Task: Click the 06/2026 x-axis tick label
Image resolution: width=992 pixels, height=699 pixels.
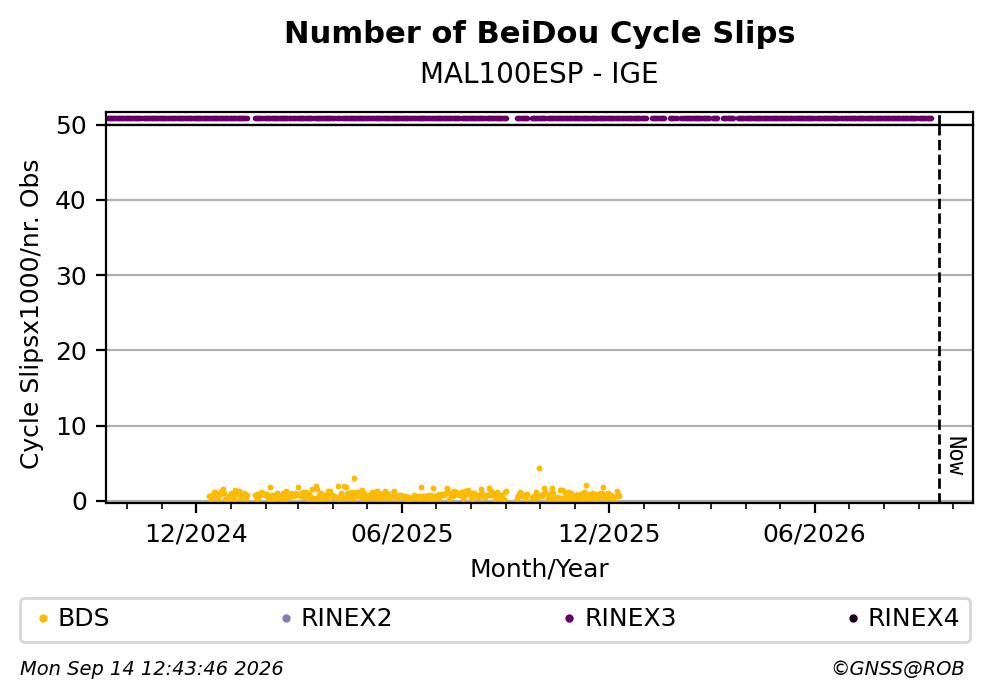Action: click(x=814, y=535)
